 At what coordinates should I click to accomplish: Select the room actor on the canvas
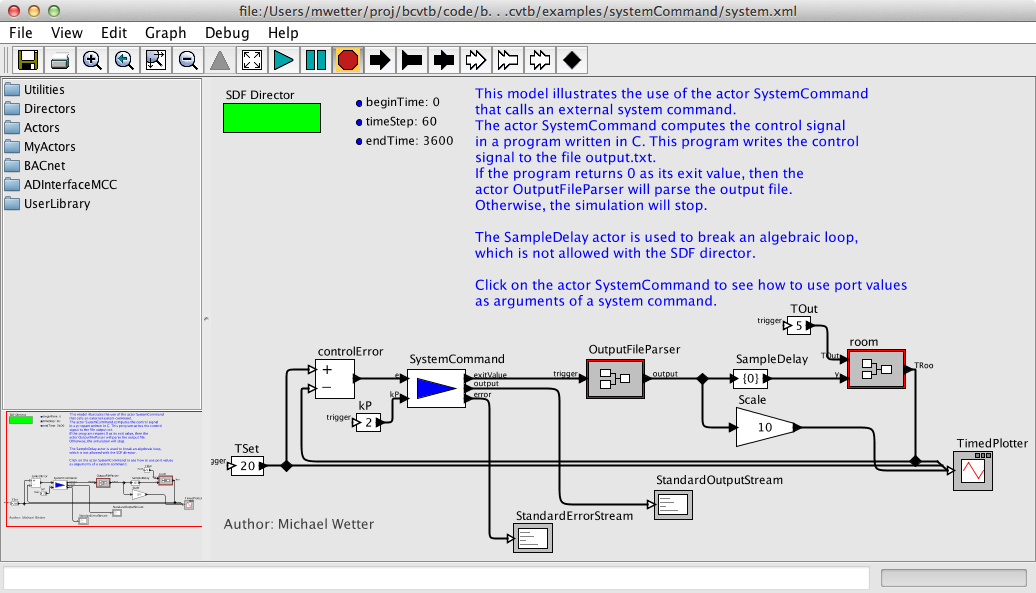coord(876,370)
